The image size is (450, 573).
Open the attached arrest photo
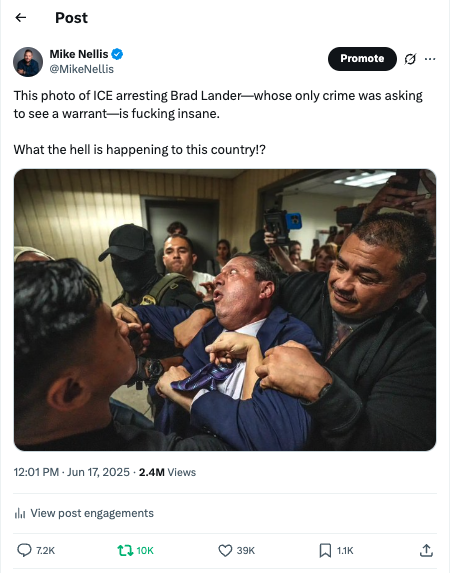click(x=225, y=310)
